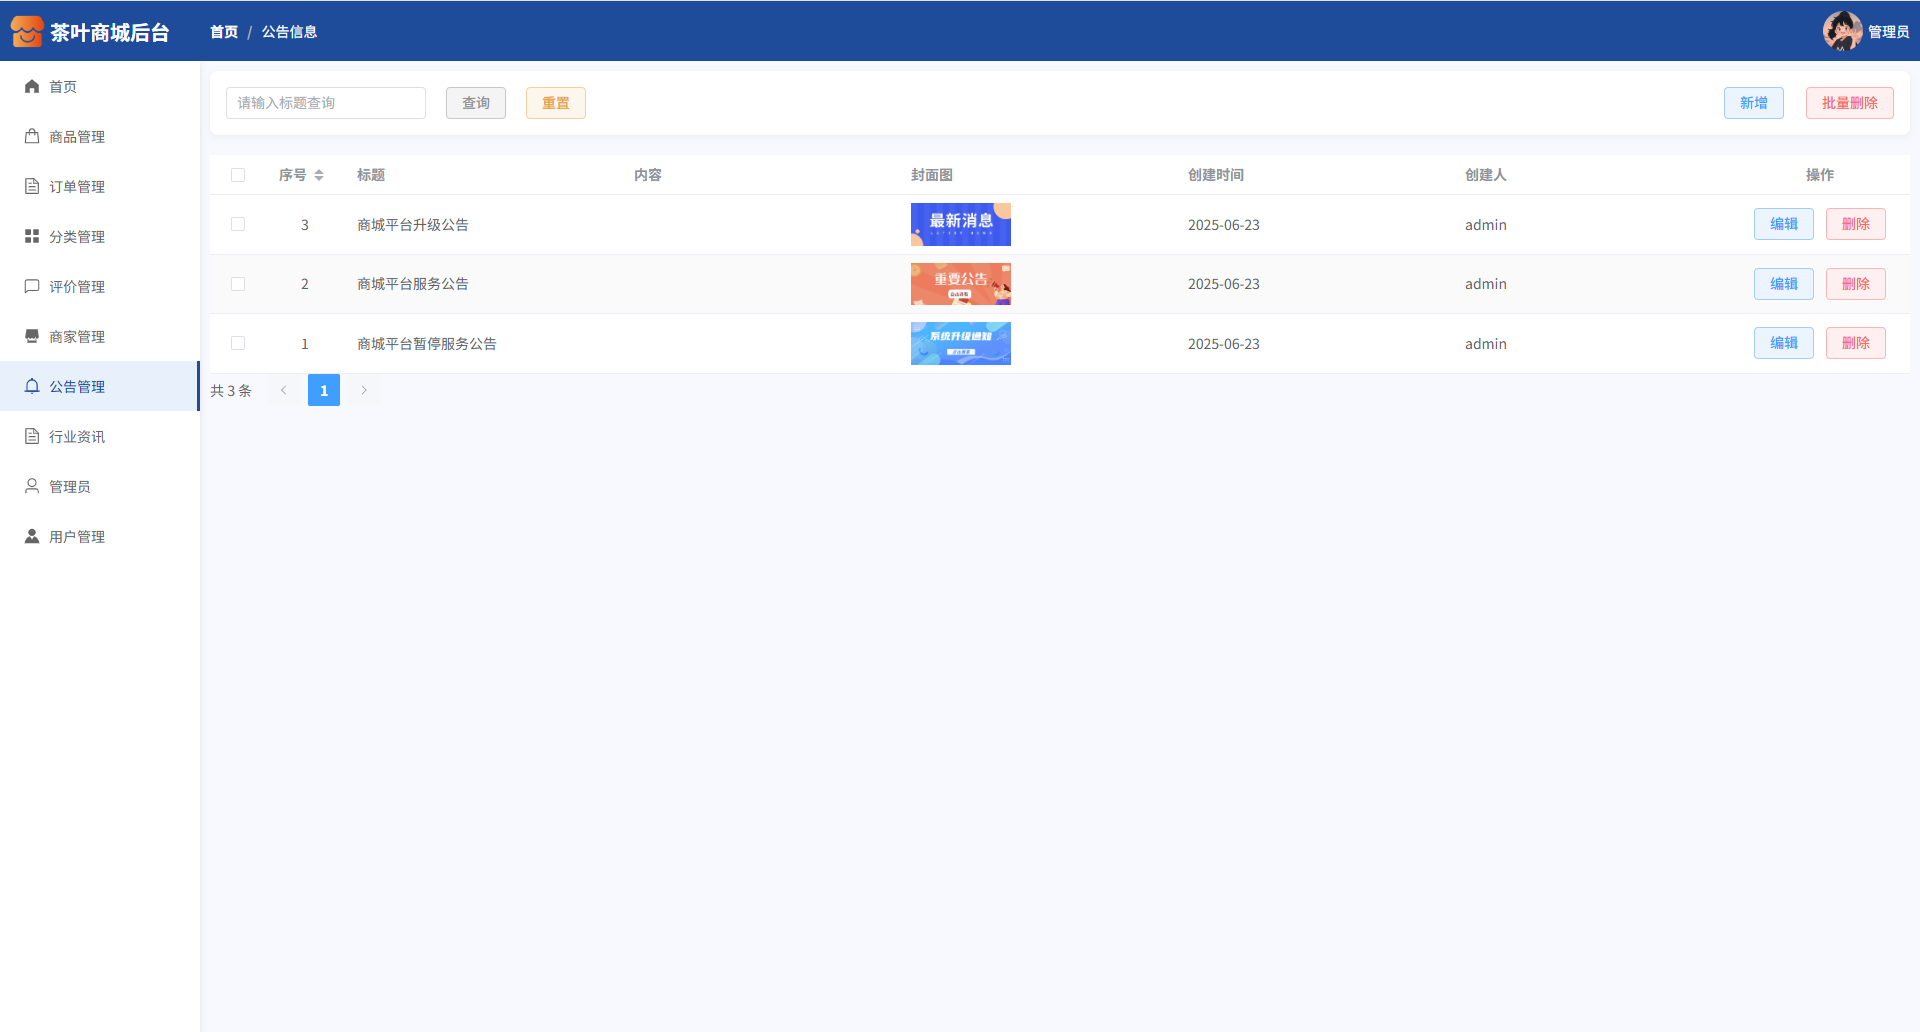Open 行业资讯 menu item
The width and height of the screenshot is (1920, 1032).
77,437
